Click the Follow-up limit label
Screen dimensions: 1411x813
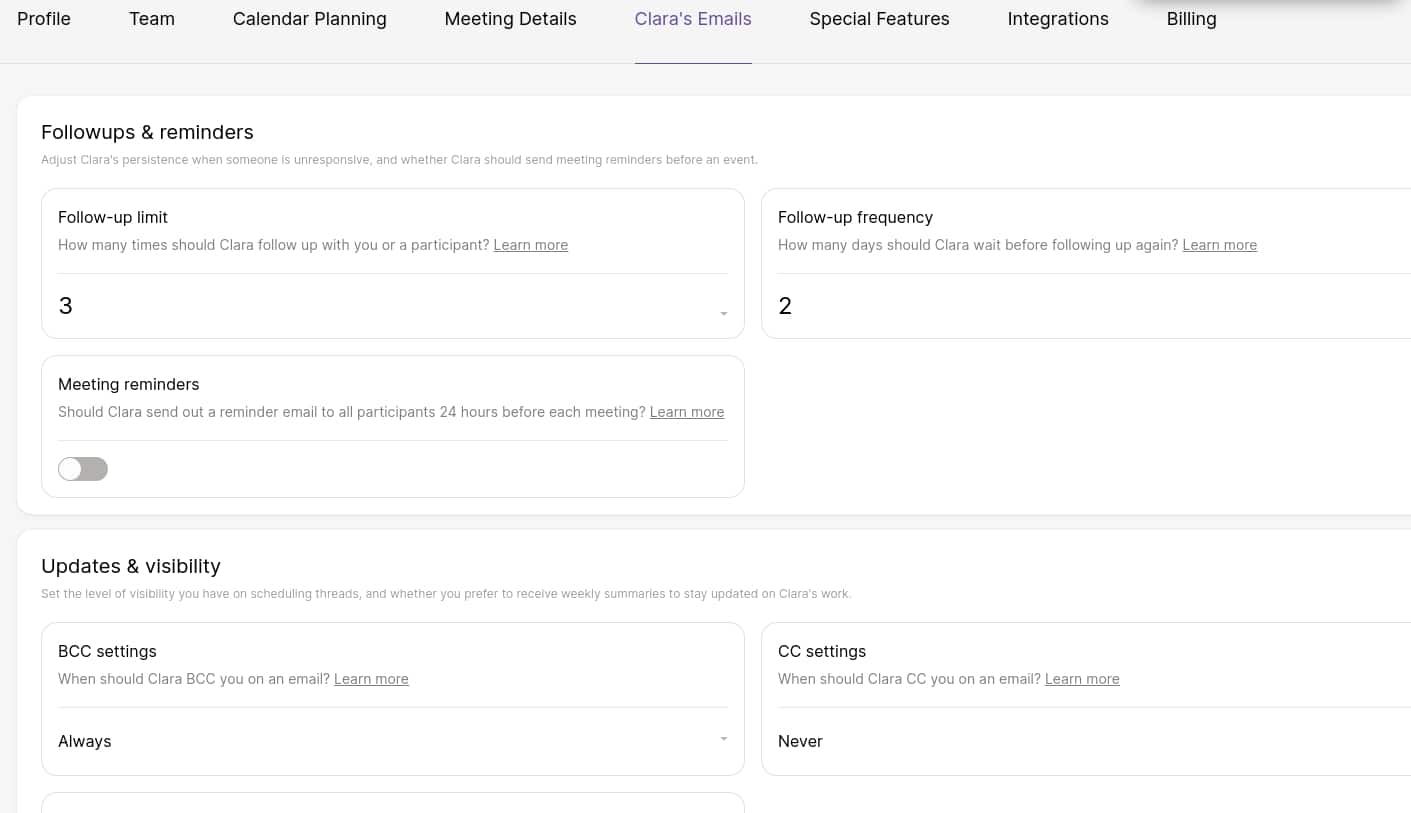point(113,217)
